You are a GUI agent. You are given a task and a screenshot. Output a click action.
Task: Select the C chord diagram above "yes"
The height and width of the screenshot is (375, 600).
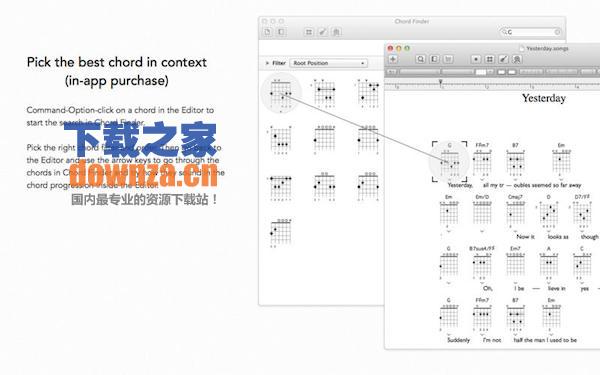[582, 263]
